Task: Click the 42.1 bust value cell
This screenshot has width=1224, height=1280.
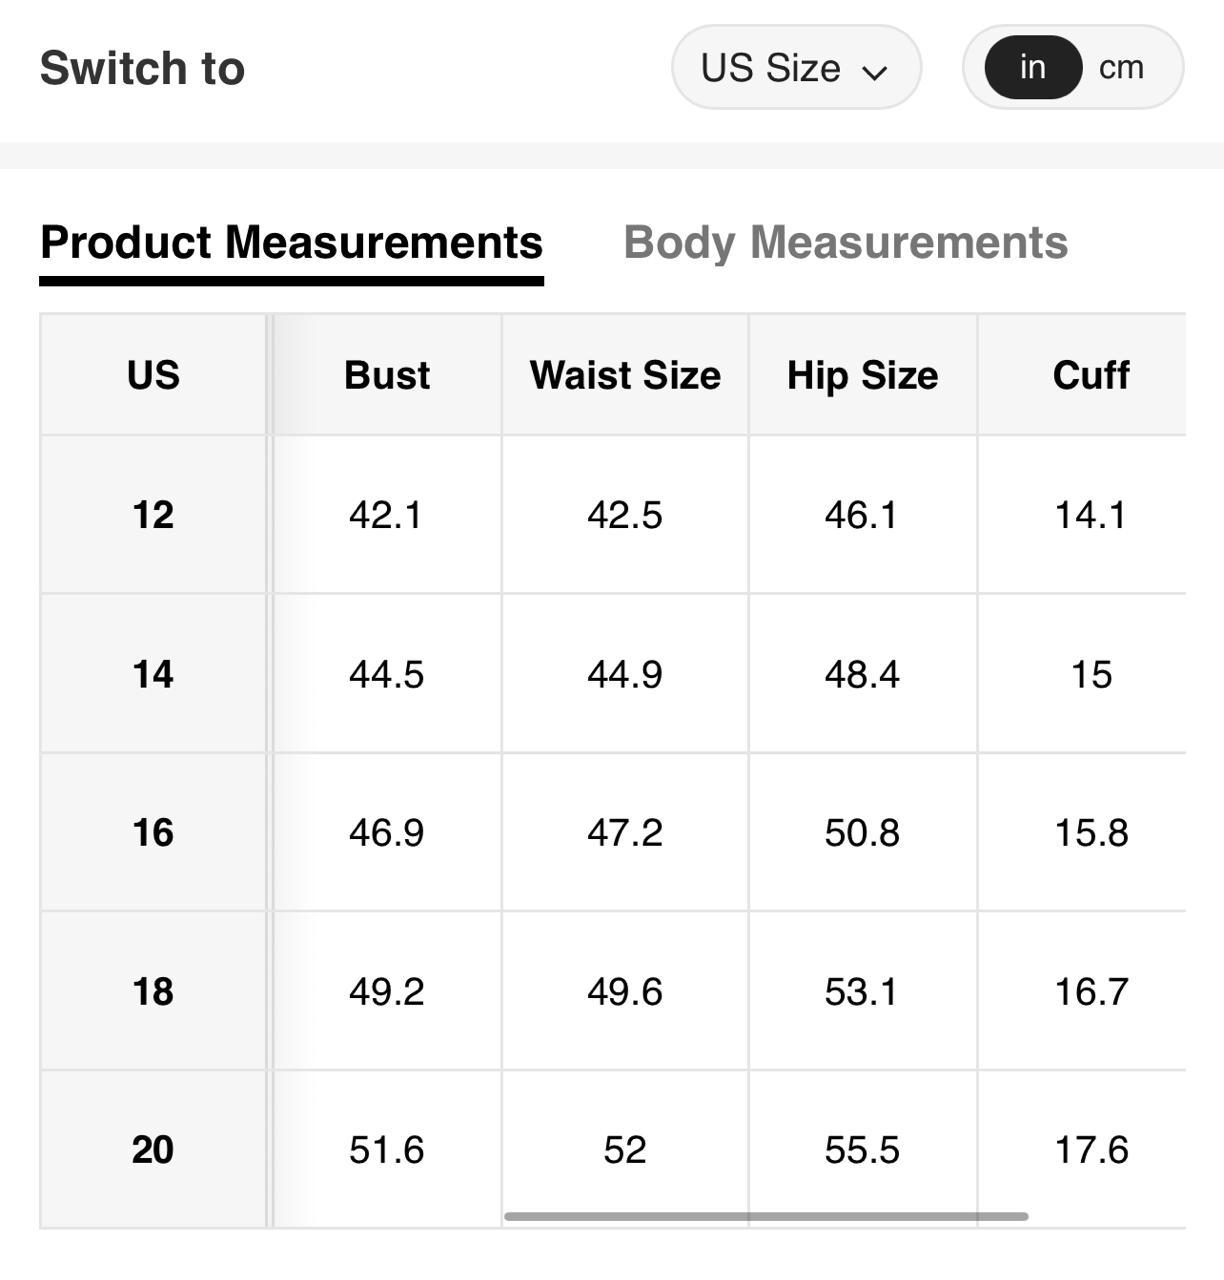Action: [386, 515]
